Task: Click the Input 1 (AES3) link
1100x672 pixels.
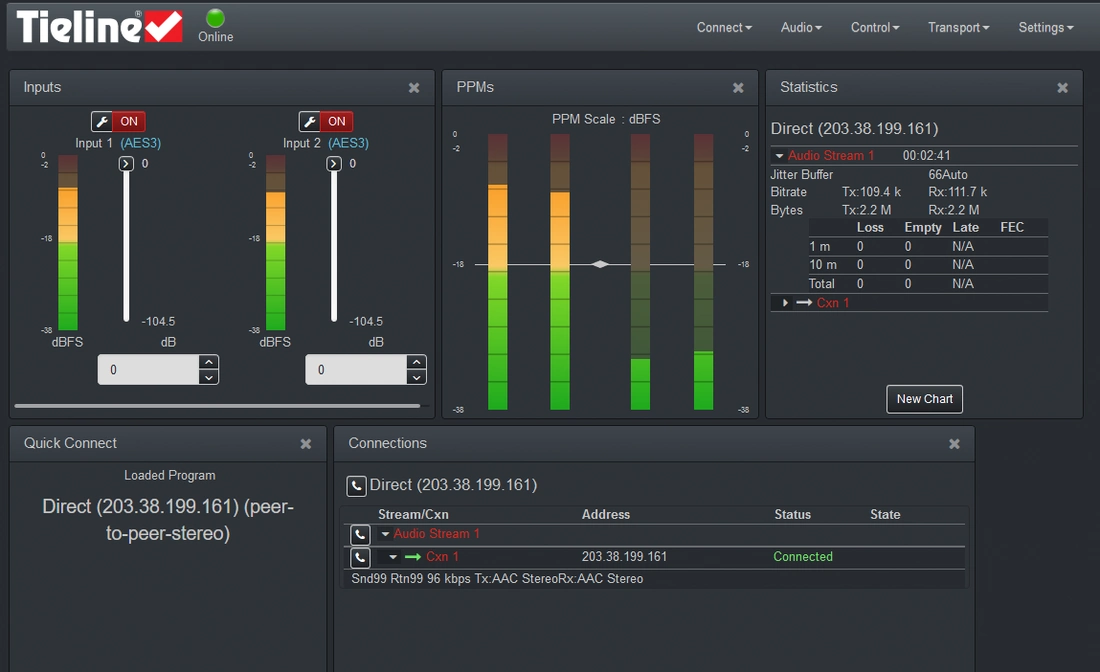Action: tap(140, 143)
